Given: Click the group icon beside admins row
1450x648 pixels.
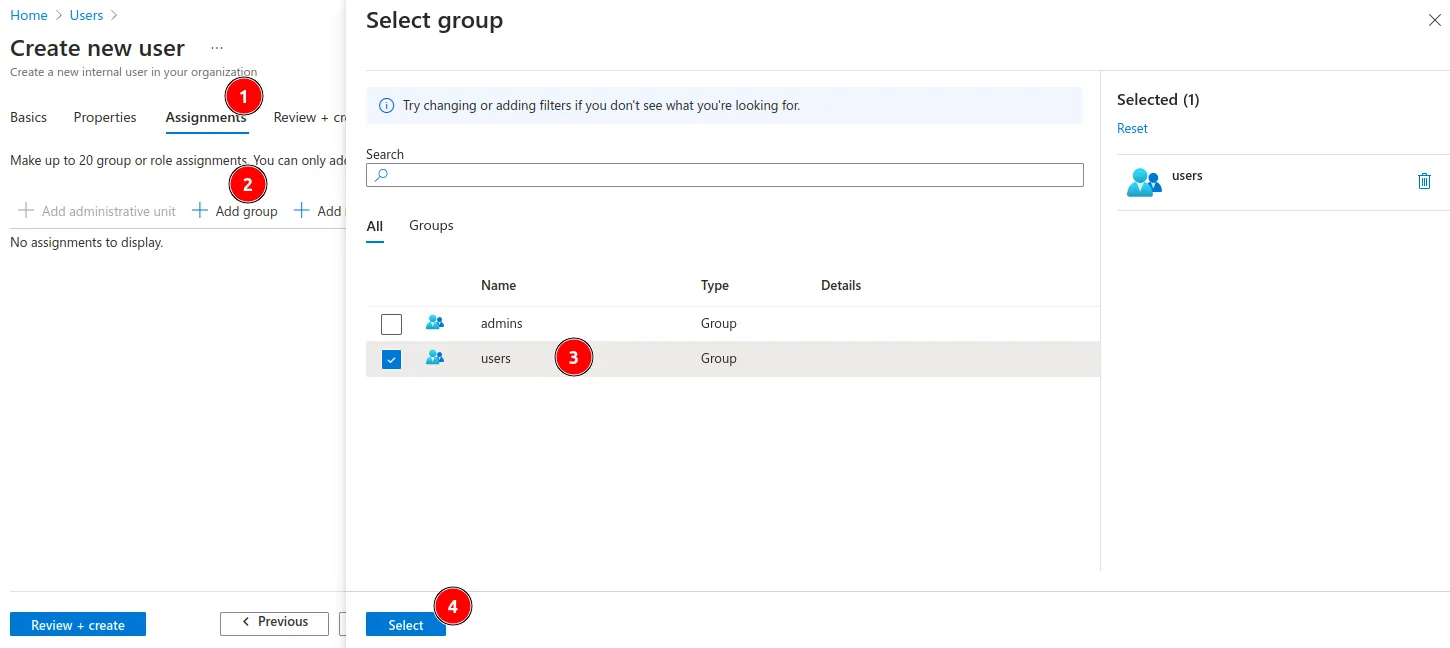Looking at the screenshot, I should [x=435, y=323].
